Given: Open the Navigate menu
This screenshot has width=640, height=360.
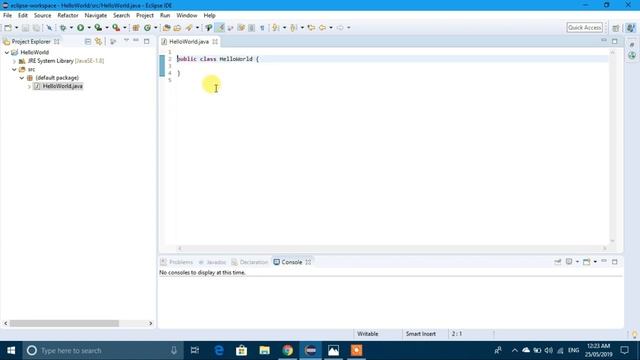Looking at the screenshot, I should pos(96,16).
